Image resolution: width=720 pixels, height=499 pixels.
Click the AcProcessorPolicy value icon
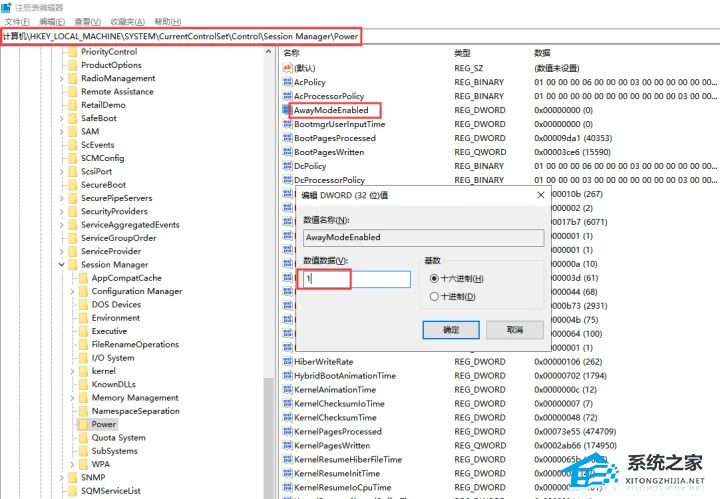tap(287, 96)
